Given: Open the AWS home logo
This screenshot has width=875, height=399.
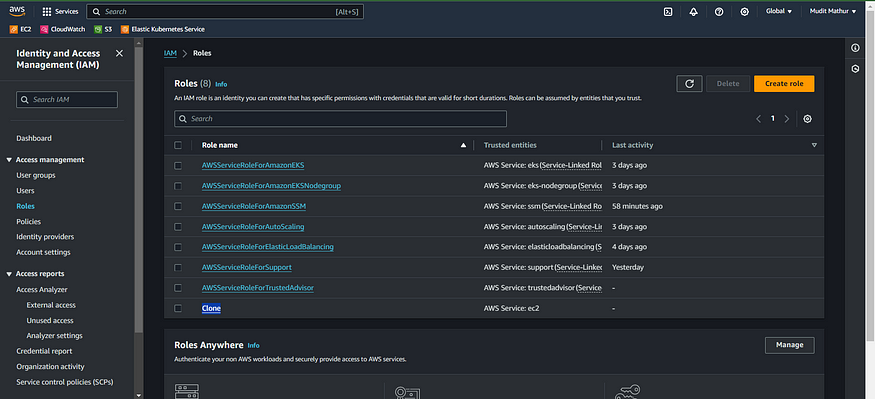Looking at the screenshot, I should coord(17,11).
